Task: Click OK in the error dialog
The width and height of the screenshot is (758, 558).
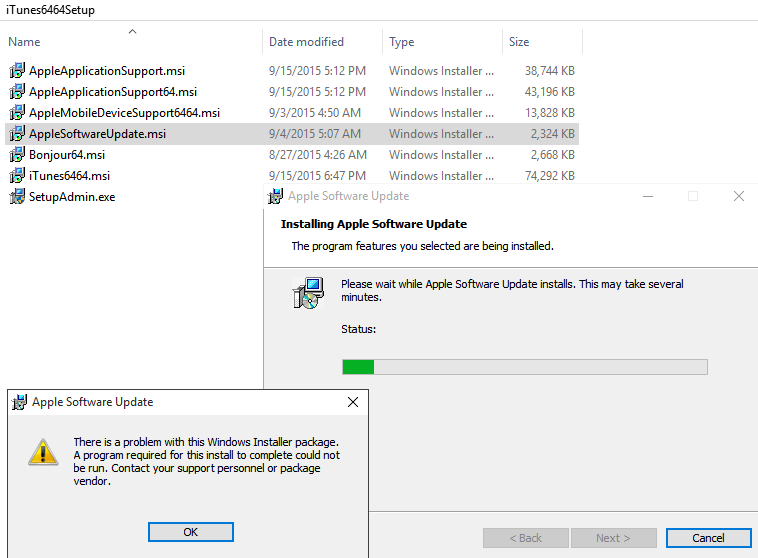Action: 190,532
